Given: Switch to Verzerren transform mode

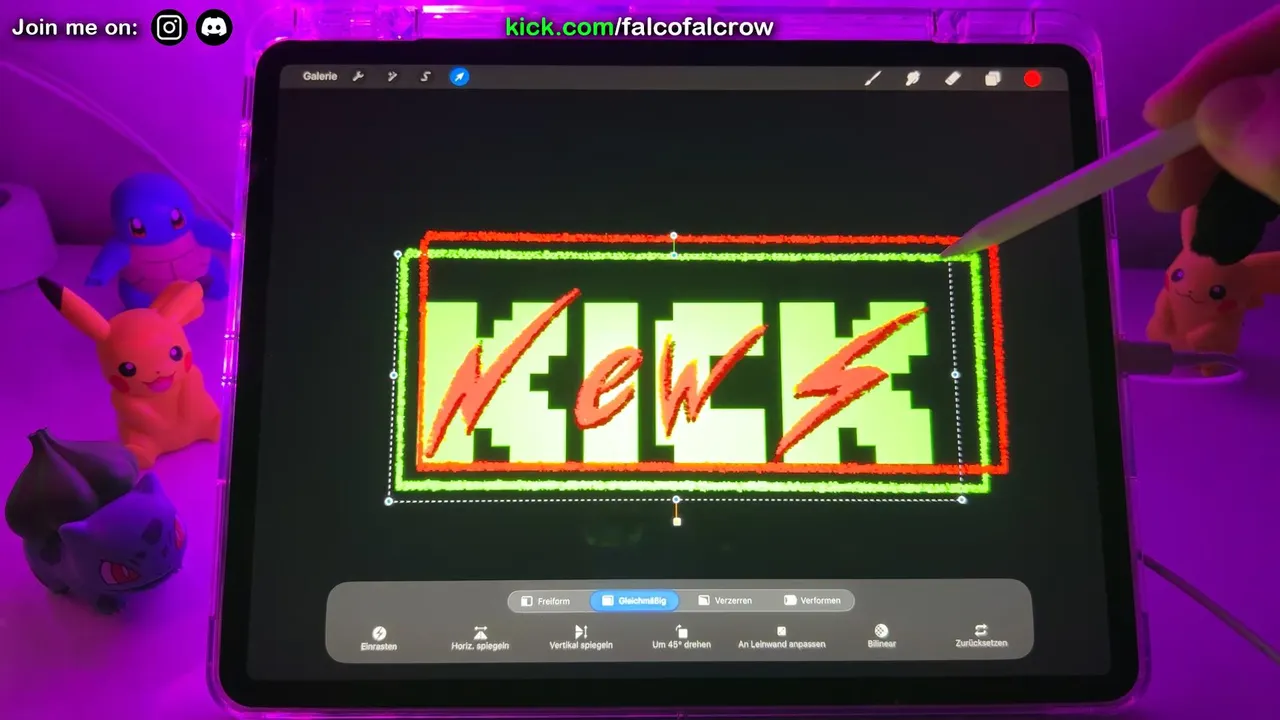Looking at the screenshot, I should tap(725, 601).
